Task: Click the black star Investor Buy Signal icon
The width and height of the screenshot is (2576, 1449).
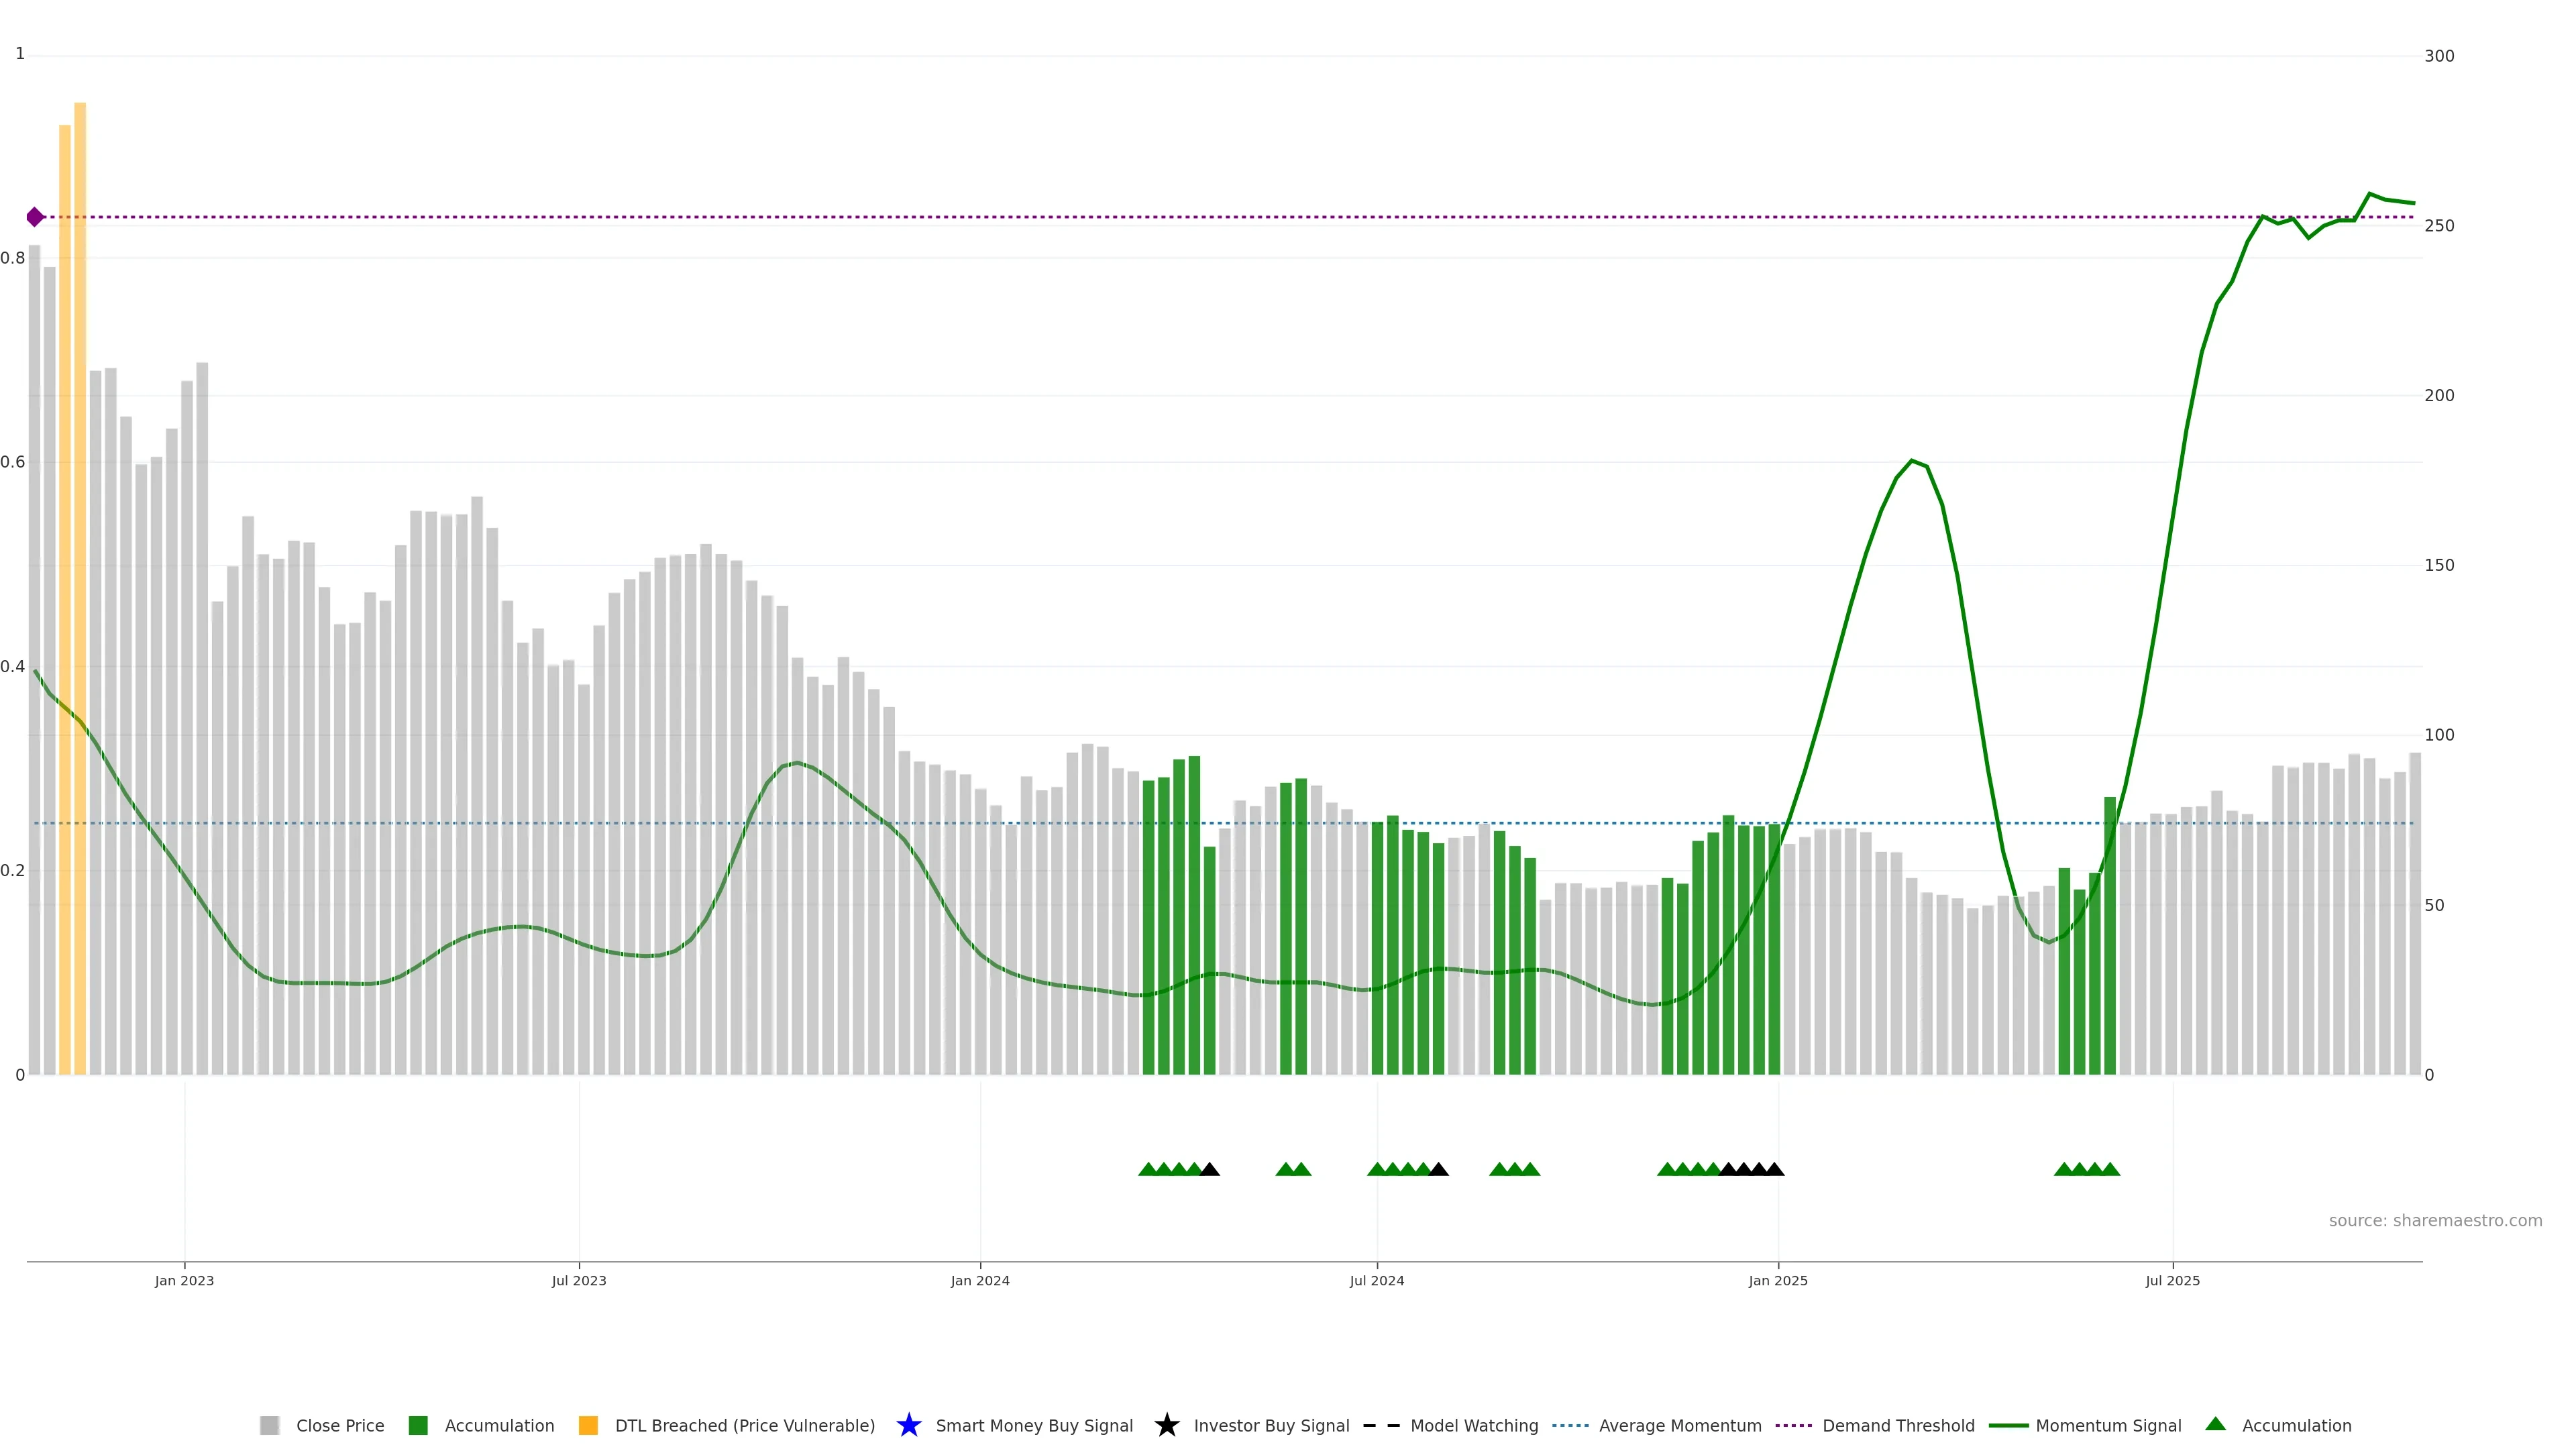Action: (x=1166, y=1425)
